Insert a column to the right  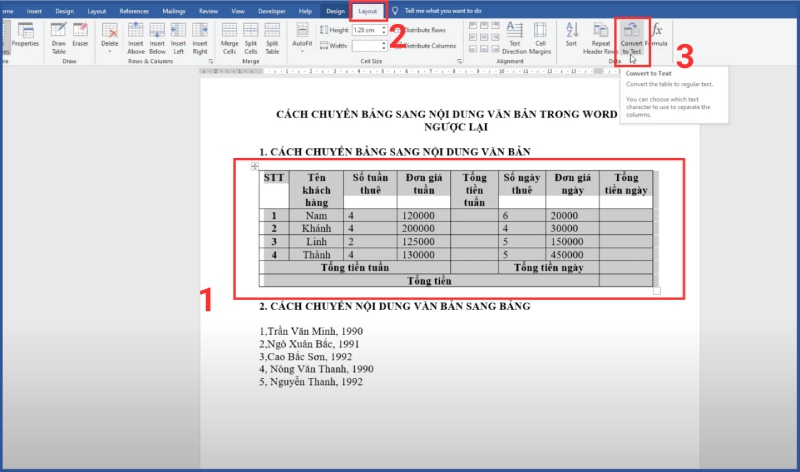[x=200, y=38]
